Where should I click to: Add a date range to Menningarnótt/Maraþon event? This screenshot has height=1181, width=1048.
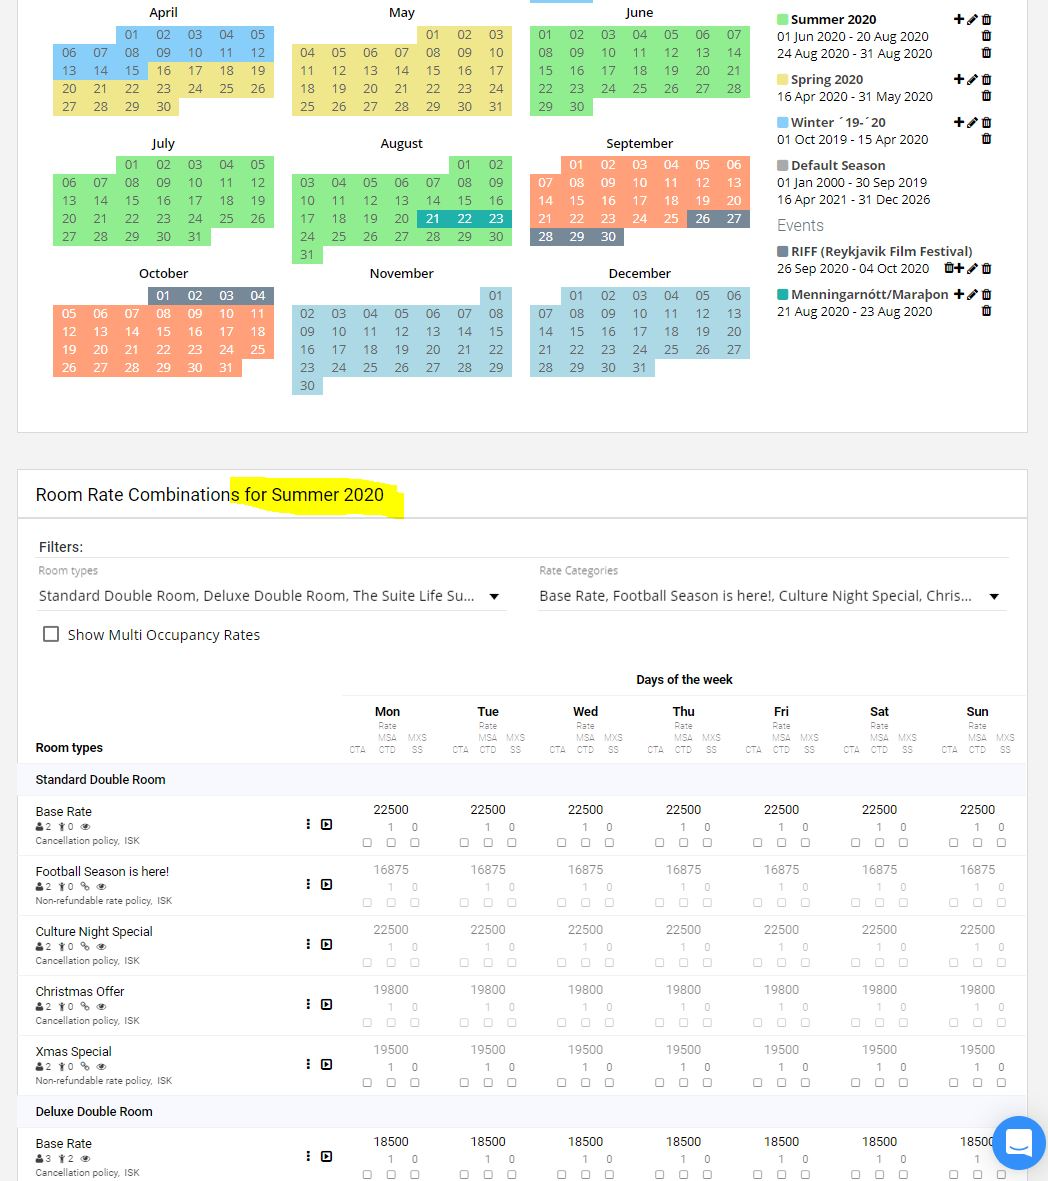click(958, 294)
